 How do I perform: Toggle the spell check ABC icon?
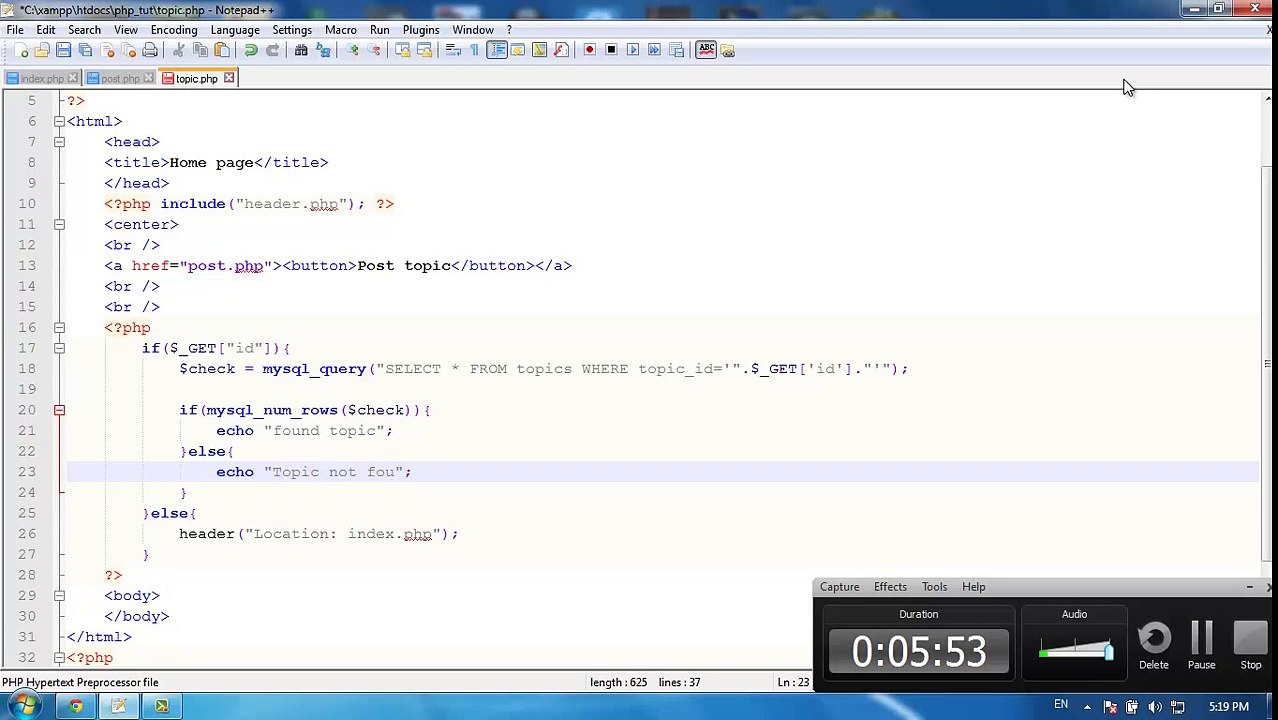706,50
